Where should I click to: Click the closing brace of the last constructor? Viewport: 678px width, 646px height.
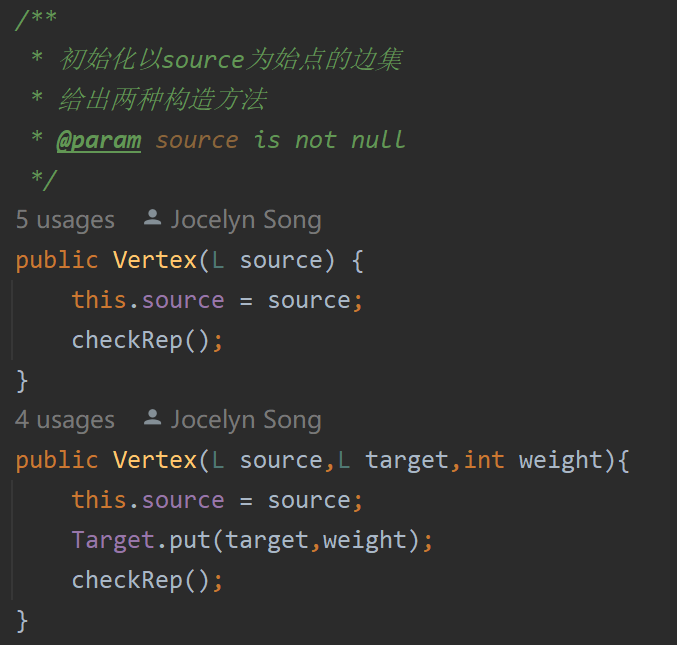pyautogui.click(x=22, y=620)
